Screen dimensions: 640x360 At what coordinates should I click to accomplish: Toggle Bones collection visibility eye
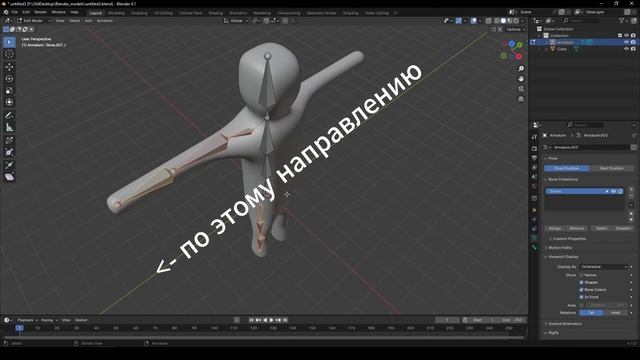click(613, 191)
